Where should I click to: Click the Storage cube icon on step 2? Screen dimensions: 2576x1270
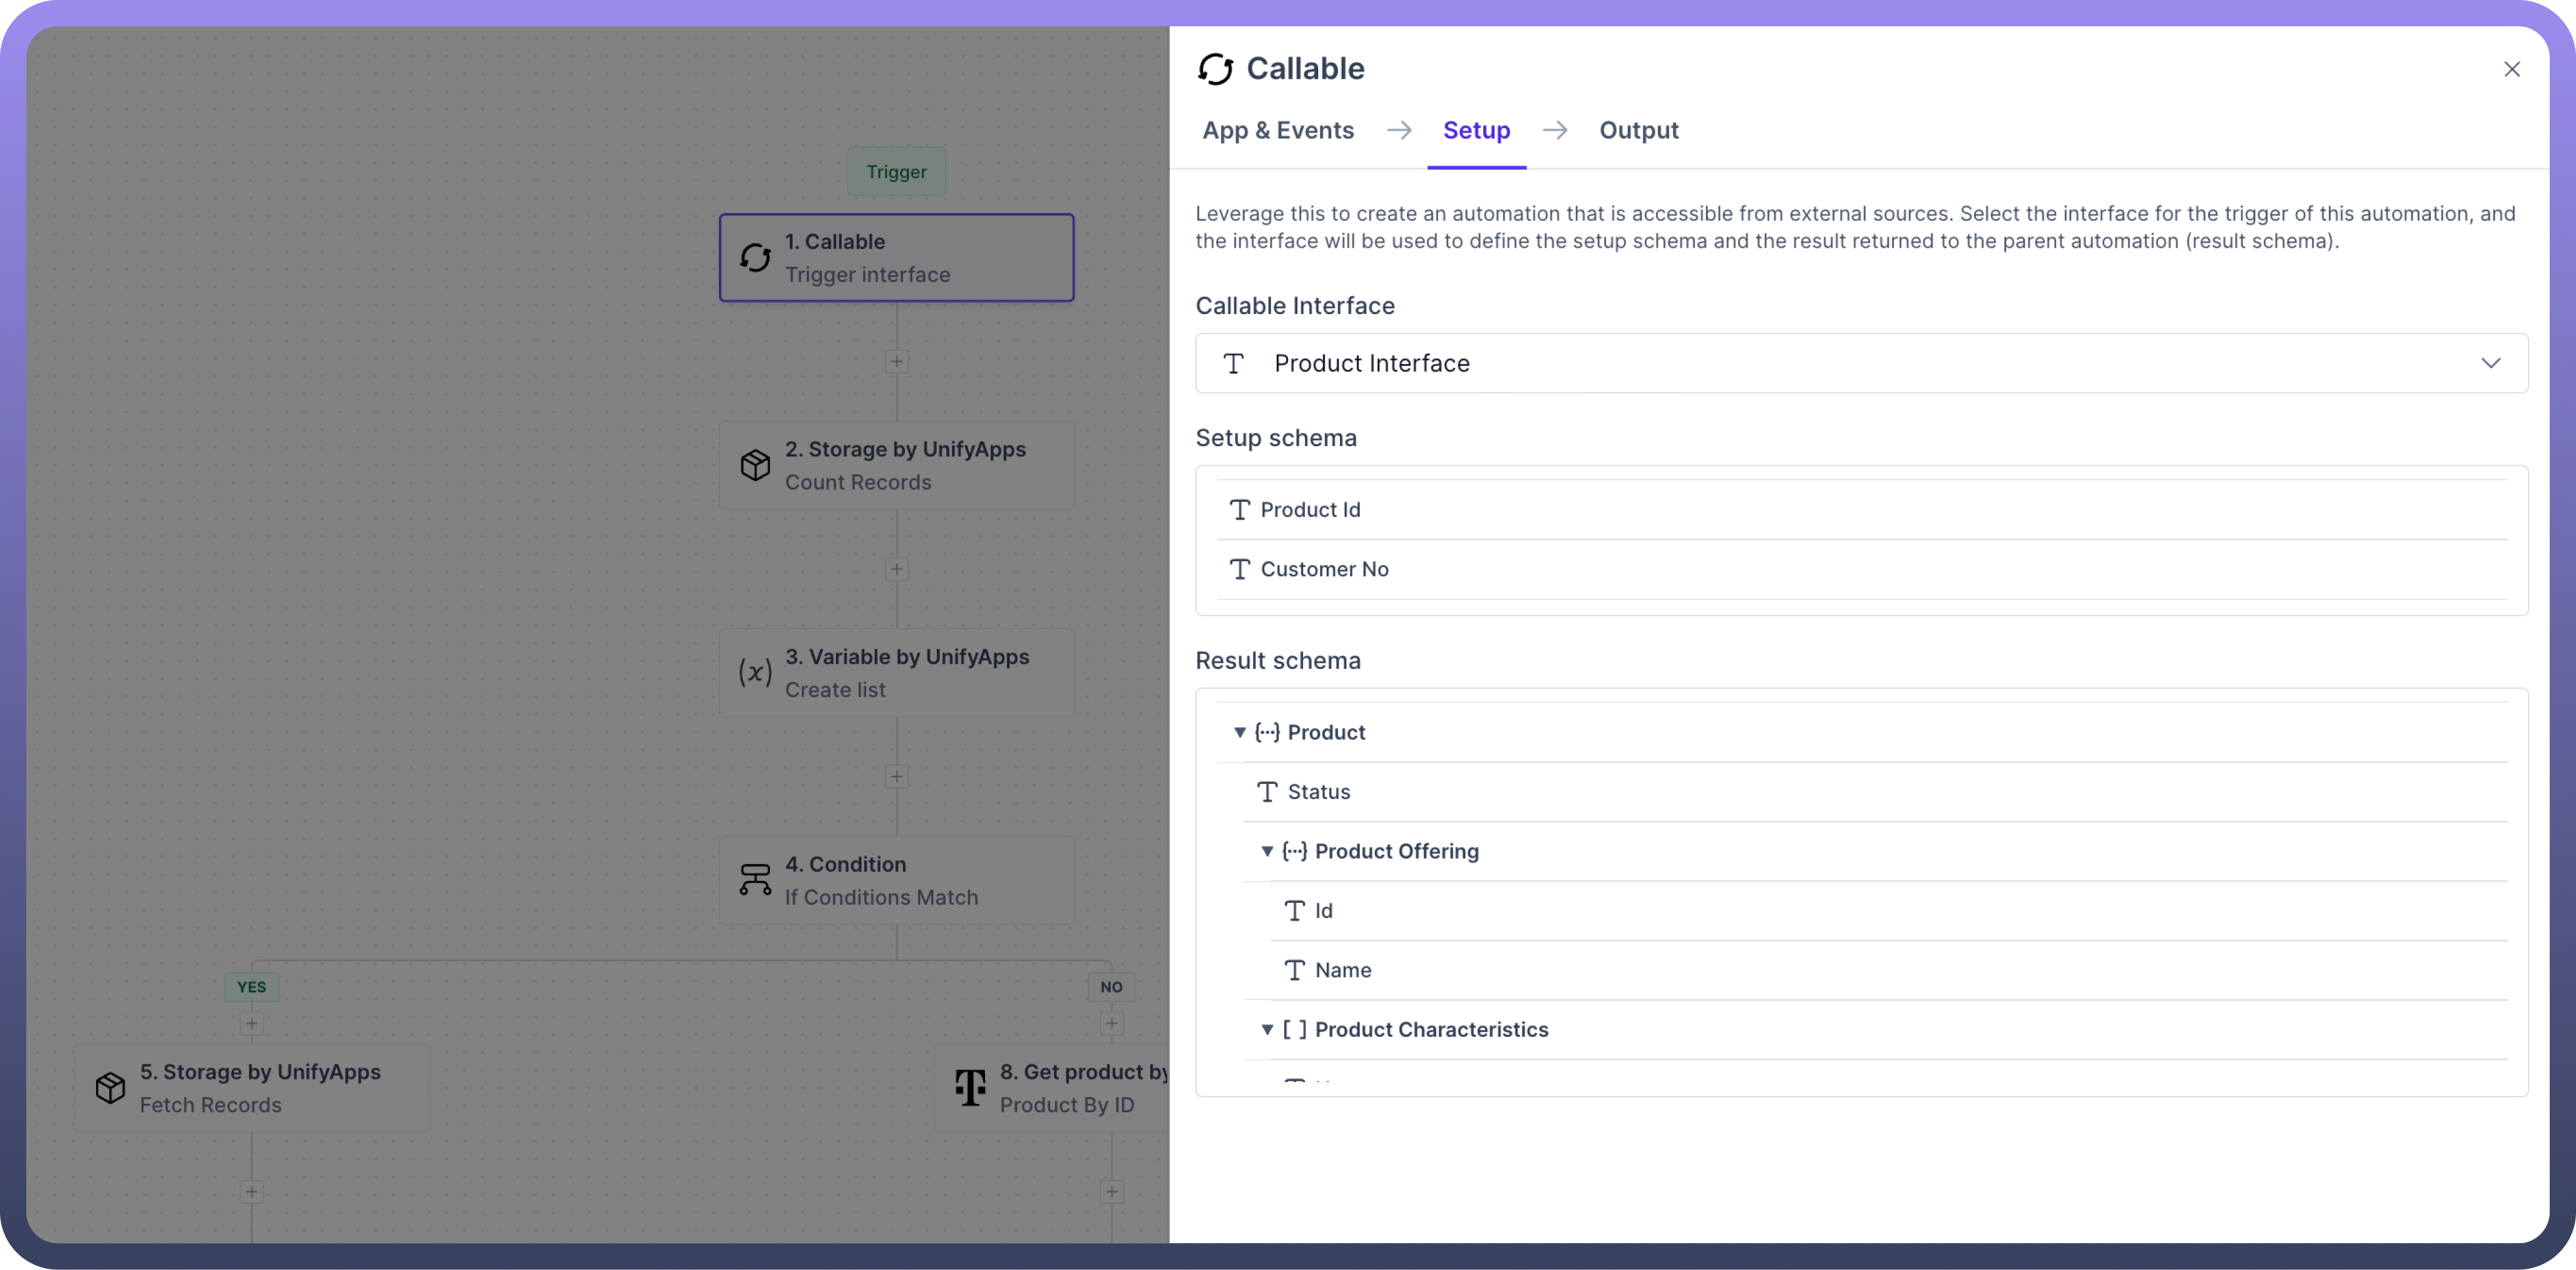pyautogui.click(x=755, y=465)
